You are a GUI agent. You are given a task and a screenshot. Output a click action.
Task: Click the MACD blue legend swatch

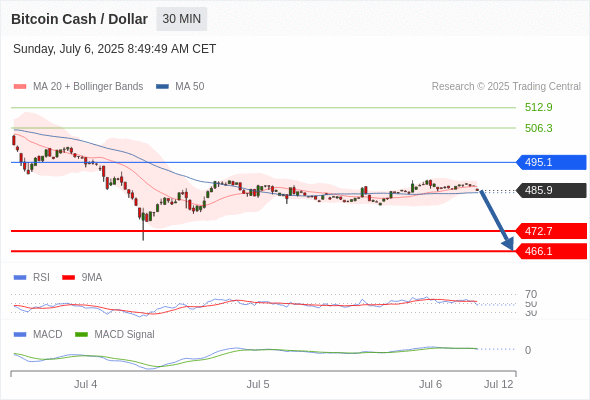(20, 335)
